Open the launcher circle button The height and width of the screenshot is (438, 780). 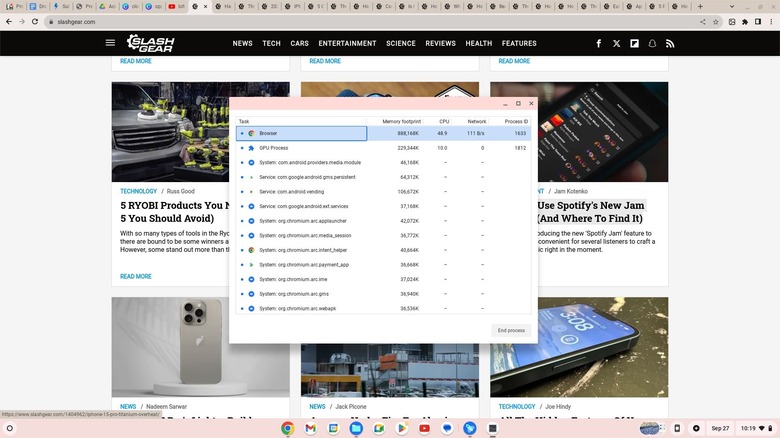[9, 428]
